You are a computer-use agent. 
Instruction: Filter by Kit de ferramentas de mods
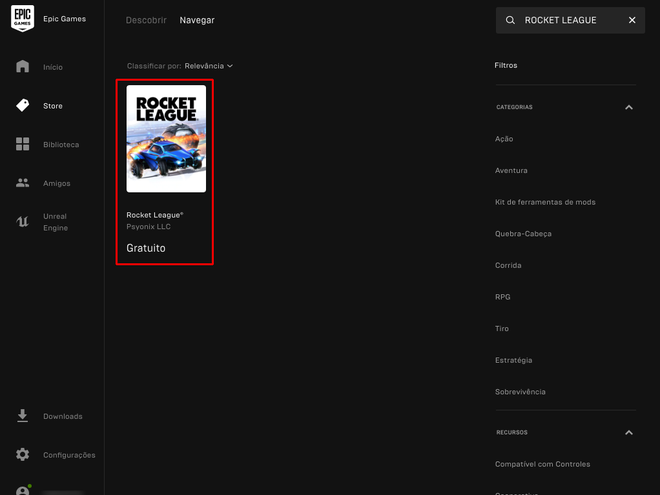point(545,202)
